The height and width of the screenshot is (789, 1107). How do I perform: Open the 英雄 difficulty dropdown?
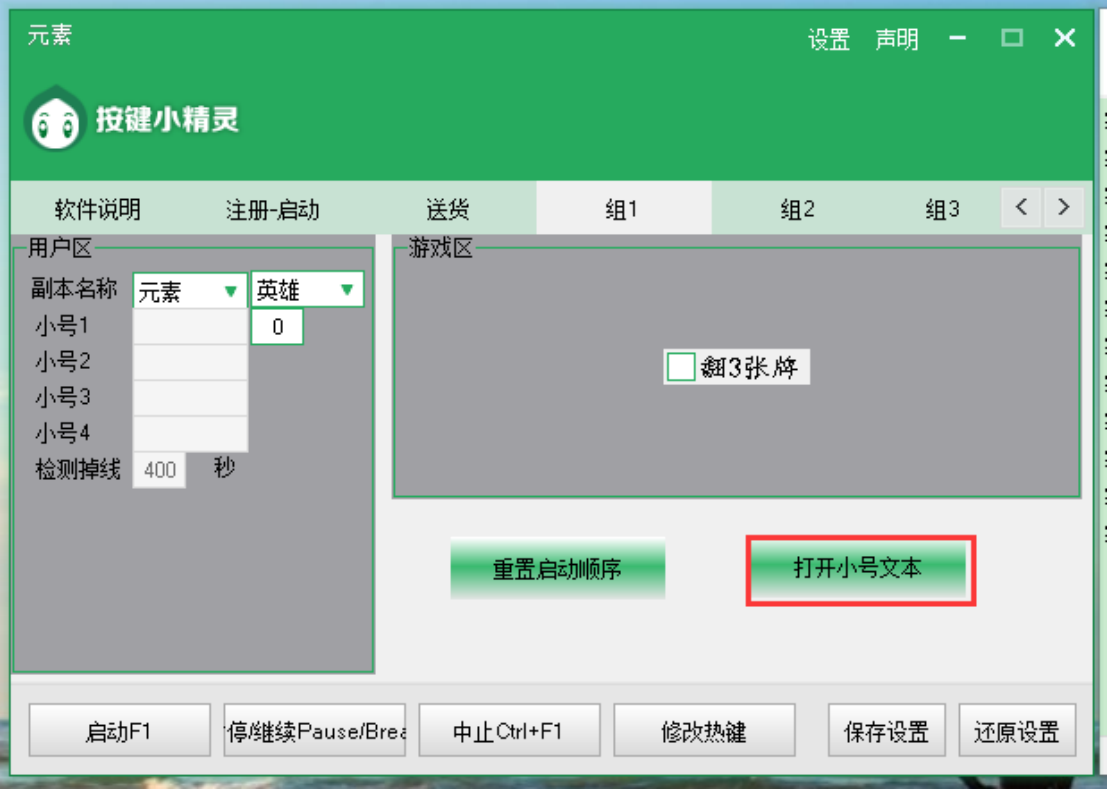point(307,290)
